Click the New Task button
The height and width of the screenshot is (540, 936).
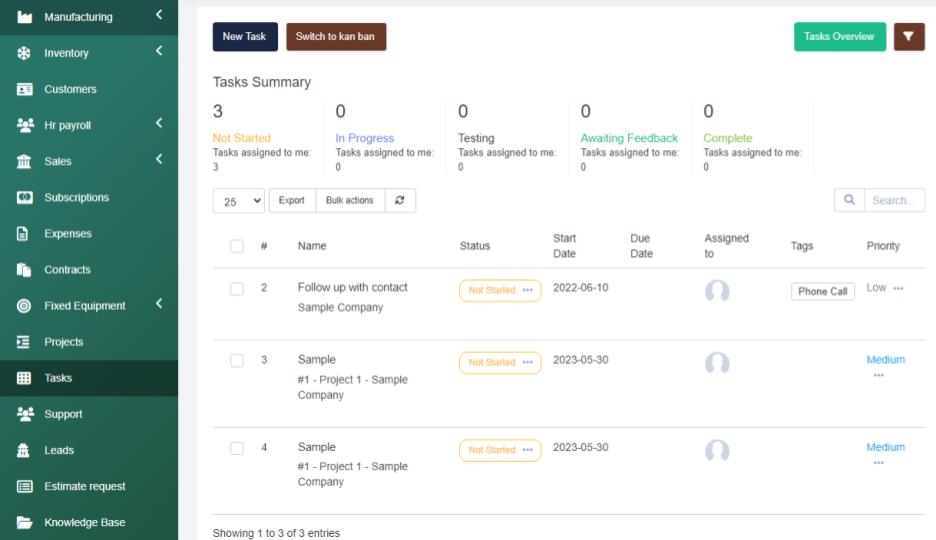(245, 37)
